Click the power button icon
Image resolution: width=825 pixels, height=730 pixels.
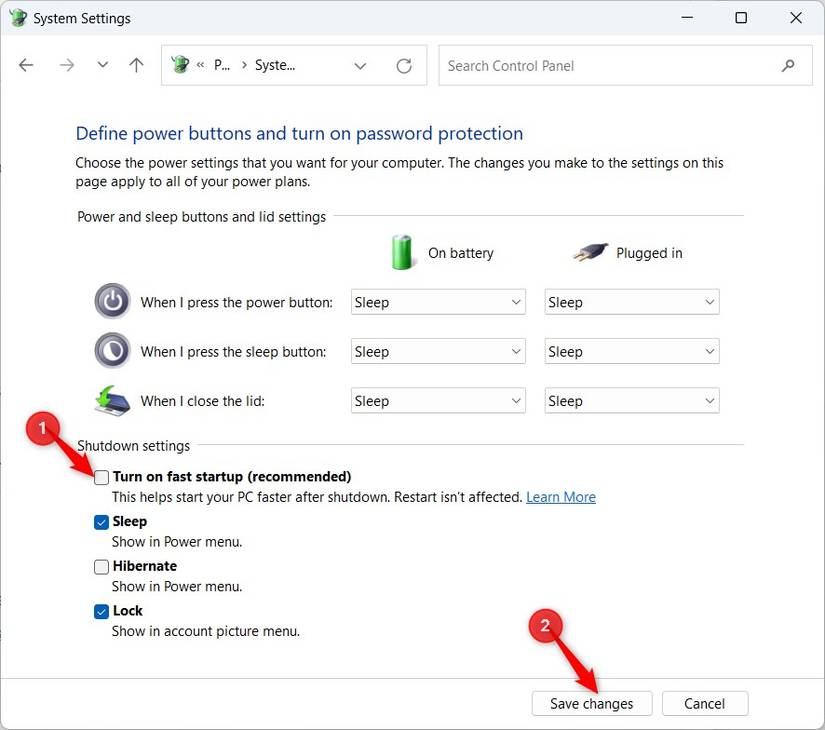click(x=111, y=301)
